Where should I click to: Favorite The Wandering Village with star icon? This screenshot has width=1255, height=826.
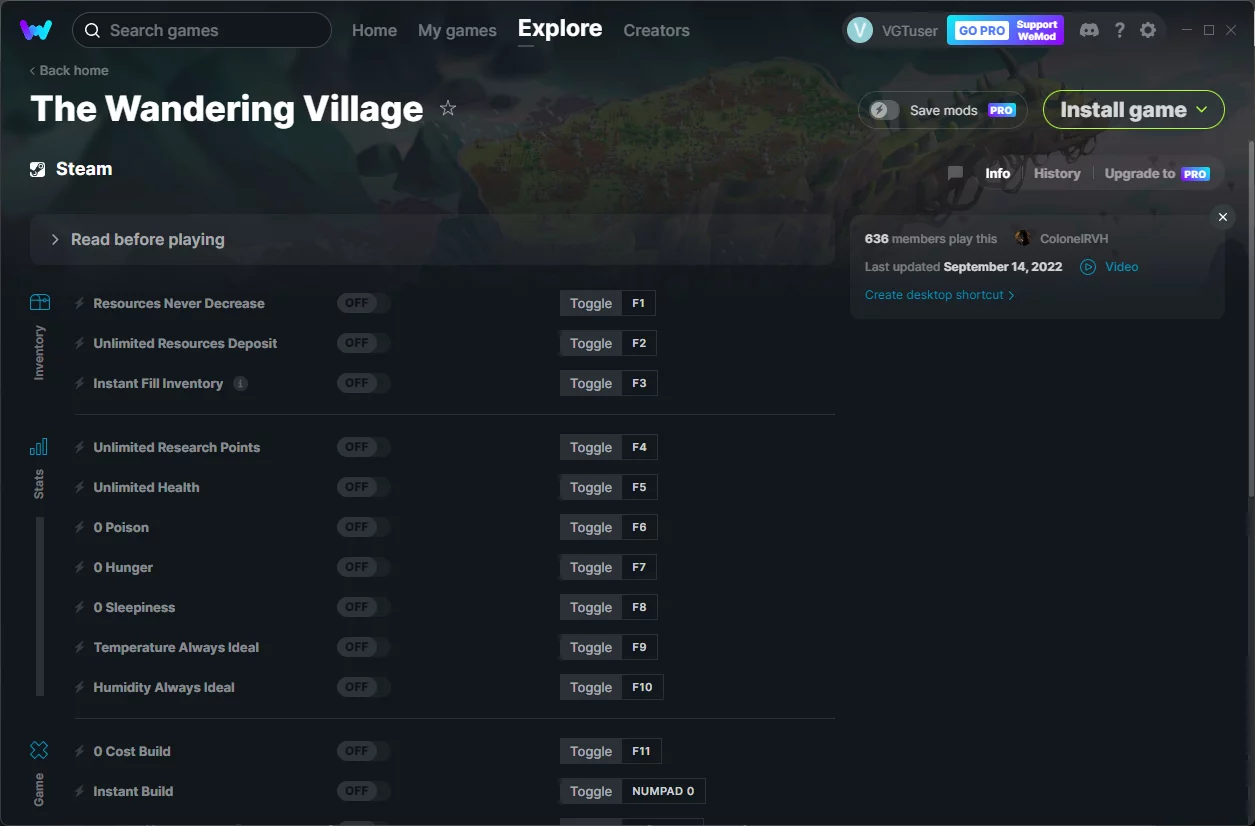tap(448, 108)
